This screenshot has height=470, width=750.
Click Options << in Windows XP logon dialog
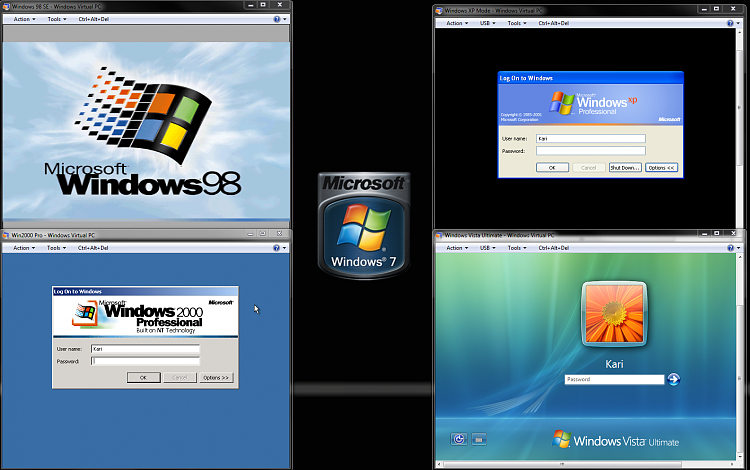(x=662, y=167)
